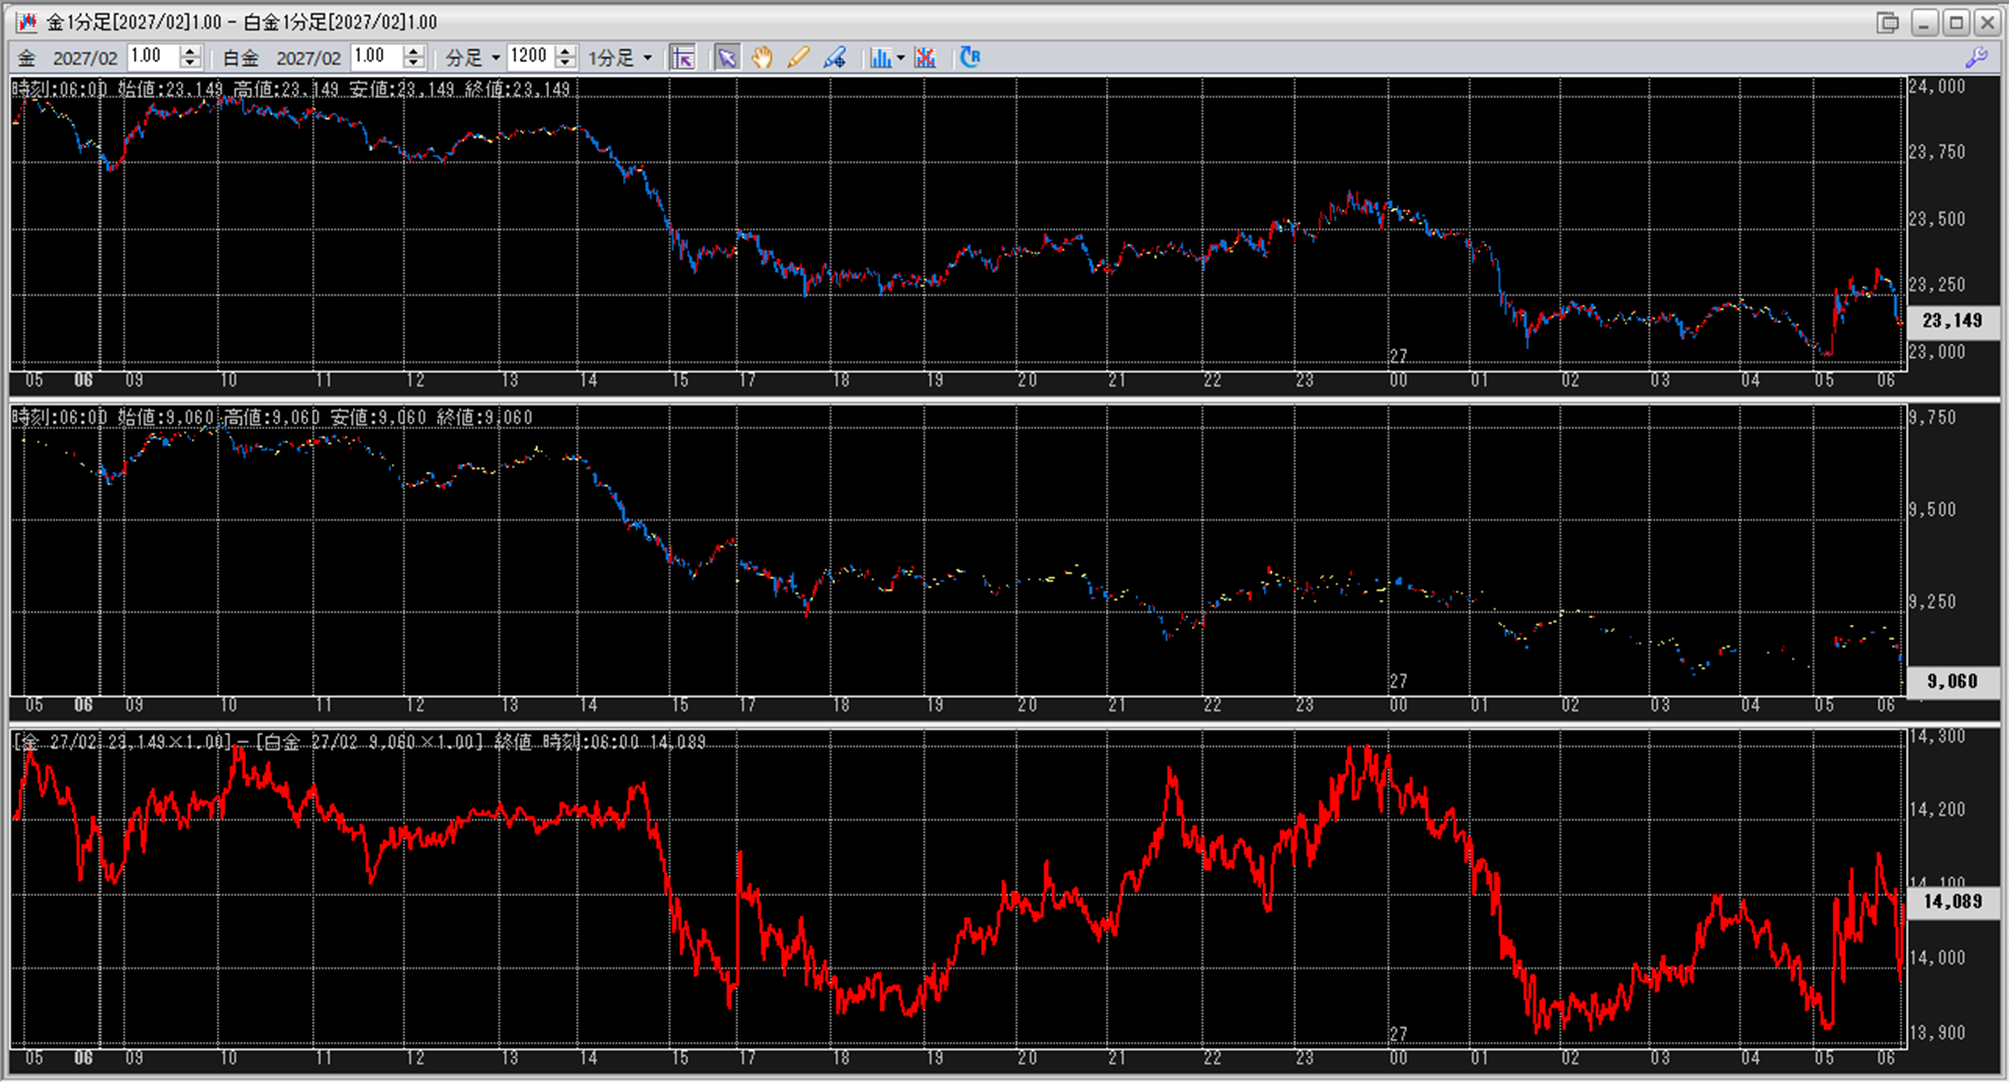Click the delete indicators chart icon
This screenshot has width=2009, height=1083.
[925, 57]
